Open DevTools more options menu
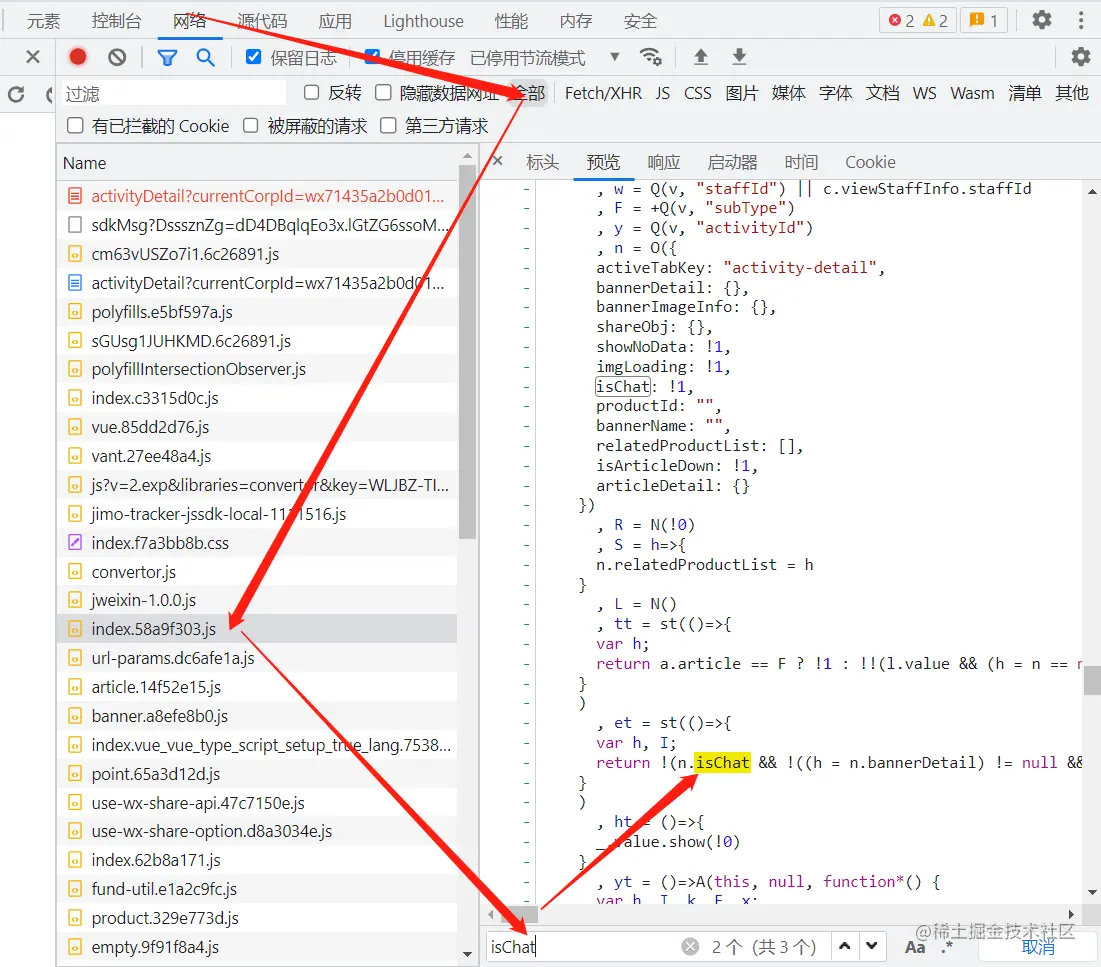Viewport: 1101px width, 967px height. [x=1081, y=20]
